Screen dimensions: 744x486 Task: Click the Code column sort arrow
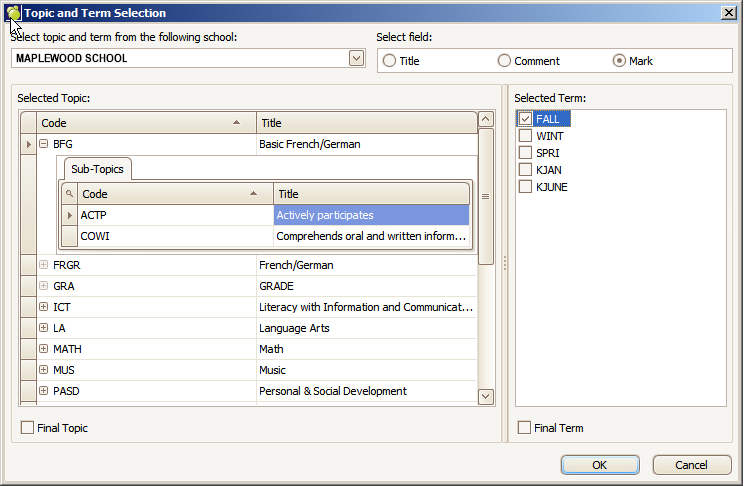pos(236,123)
